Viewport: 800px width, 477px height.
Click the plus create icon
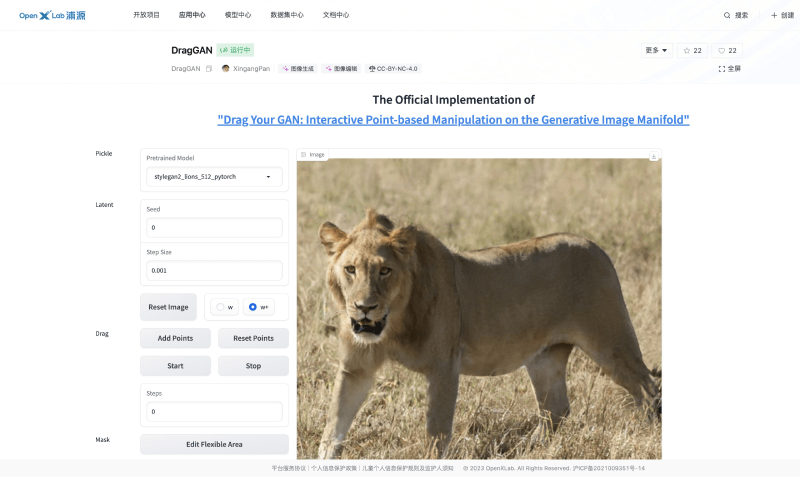pyautogui.click(x=774, y=15)
